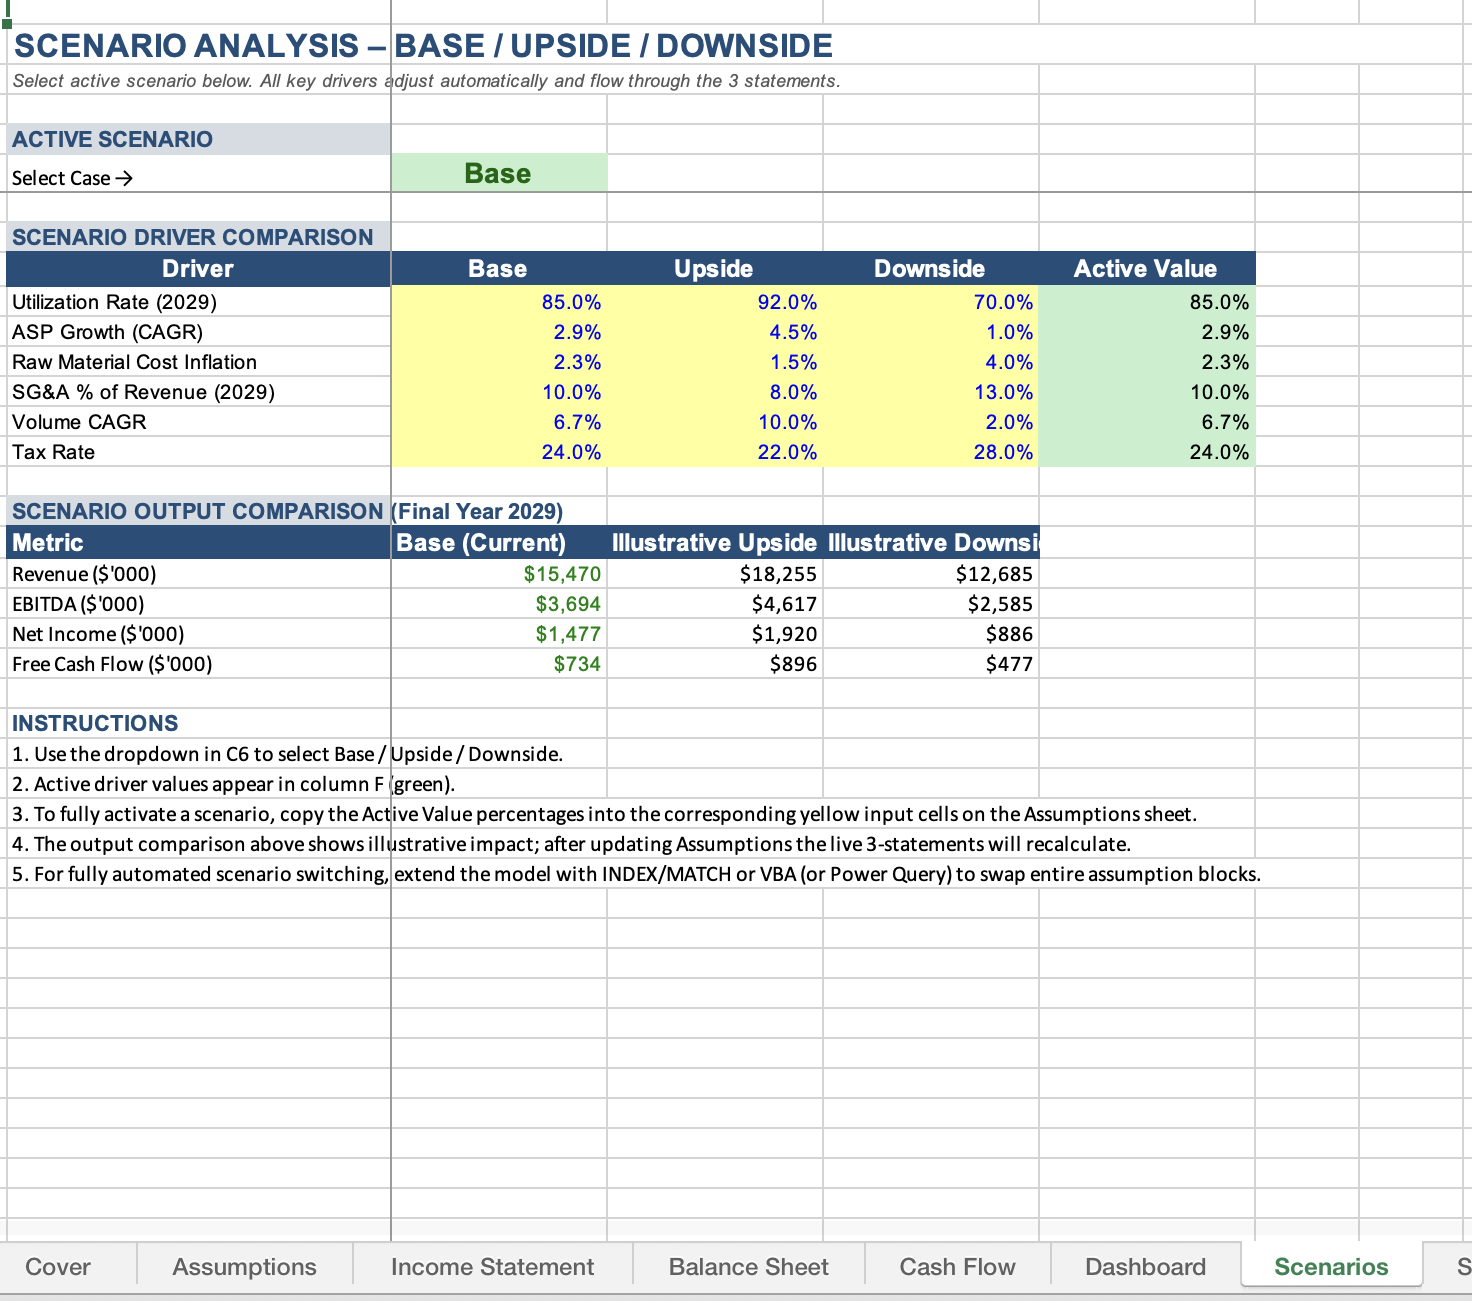The image size is (1472, 1301).
Task: Click the Upside ASP Growth value 4.5%
Action: tap(715, 332)
